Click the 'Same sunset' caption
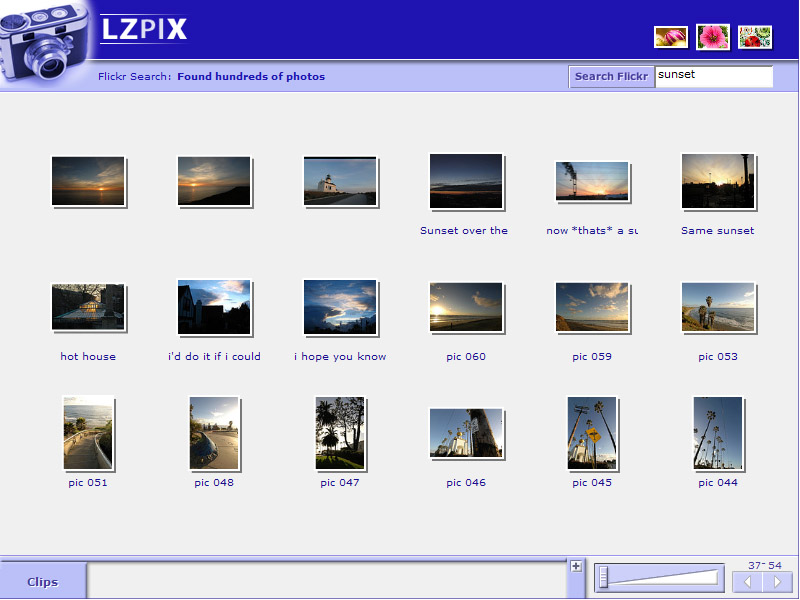800x600 pixels. tap(717, 231)
